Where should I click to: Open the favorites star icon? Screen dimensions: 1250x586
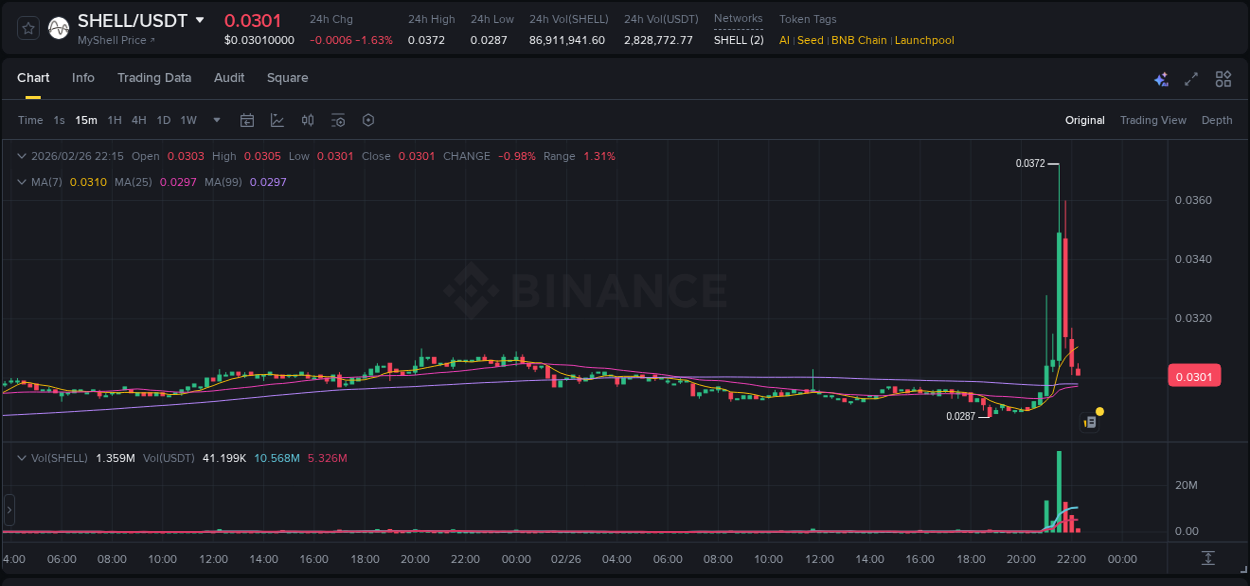(27, 27)
